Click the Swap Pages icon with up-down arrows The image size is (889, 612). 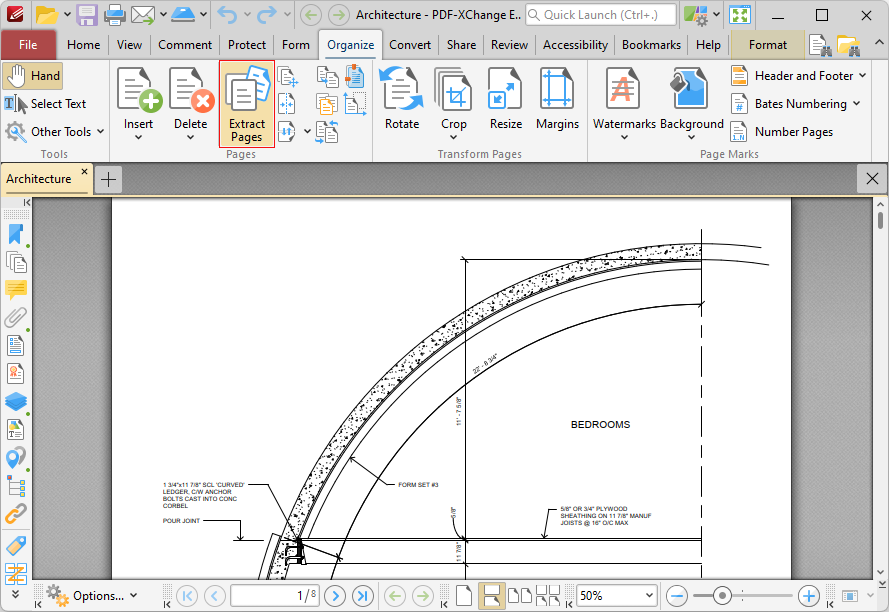(x=287, y=132)
